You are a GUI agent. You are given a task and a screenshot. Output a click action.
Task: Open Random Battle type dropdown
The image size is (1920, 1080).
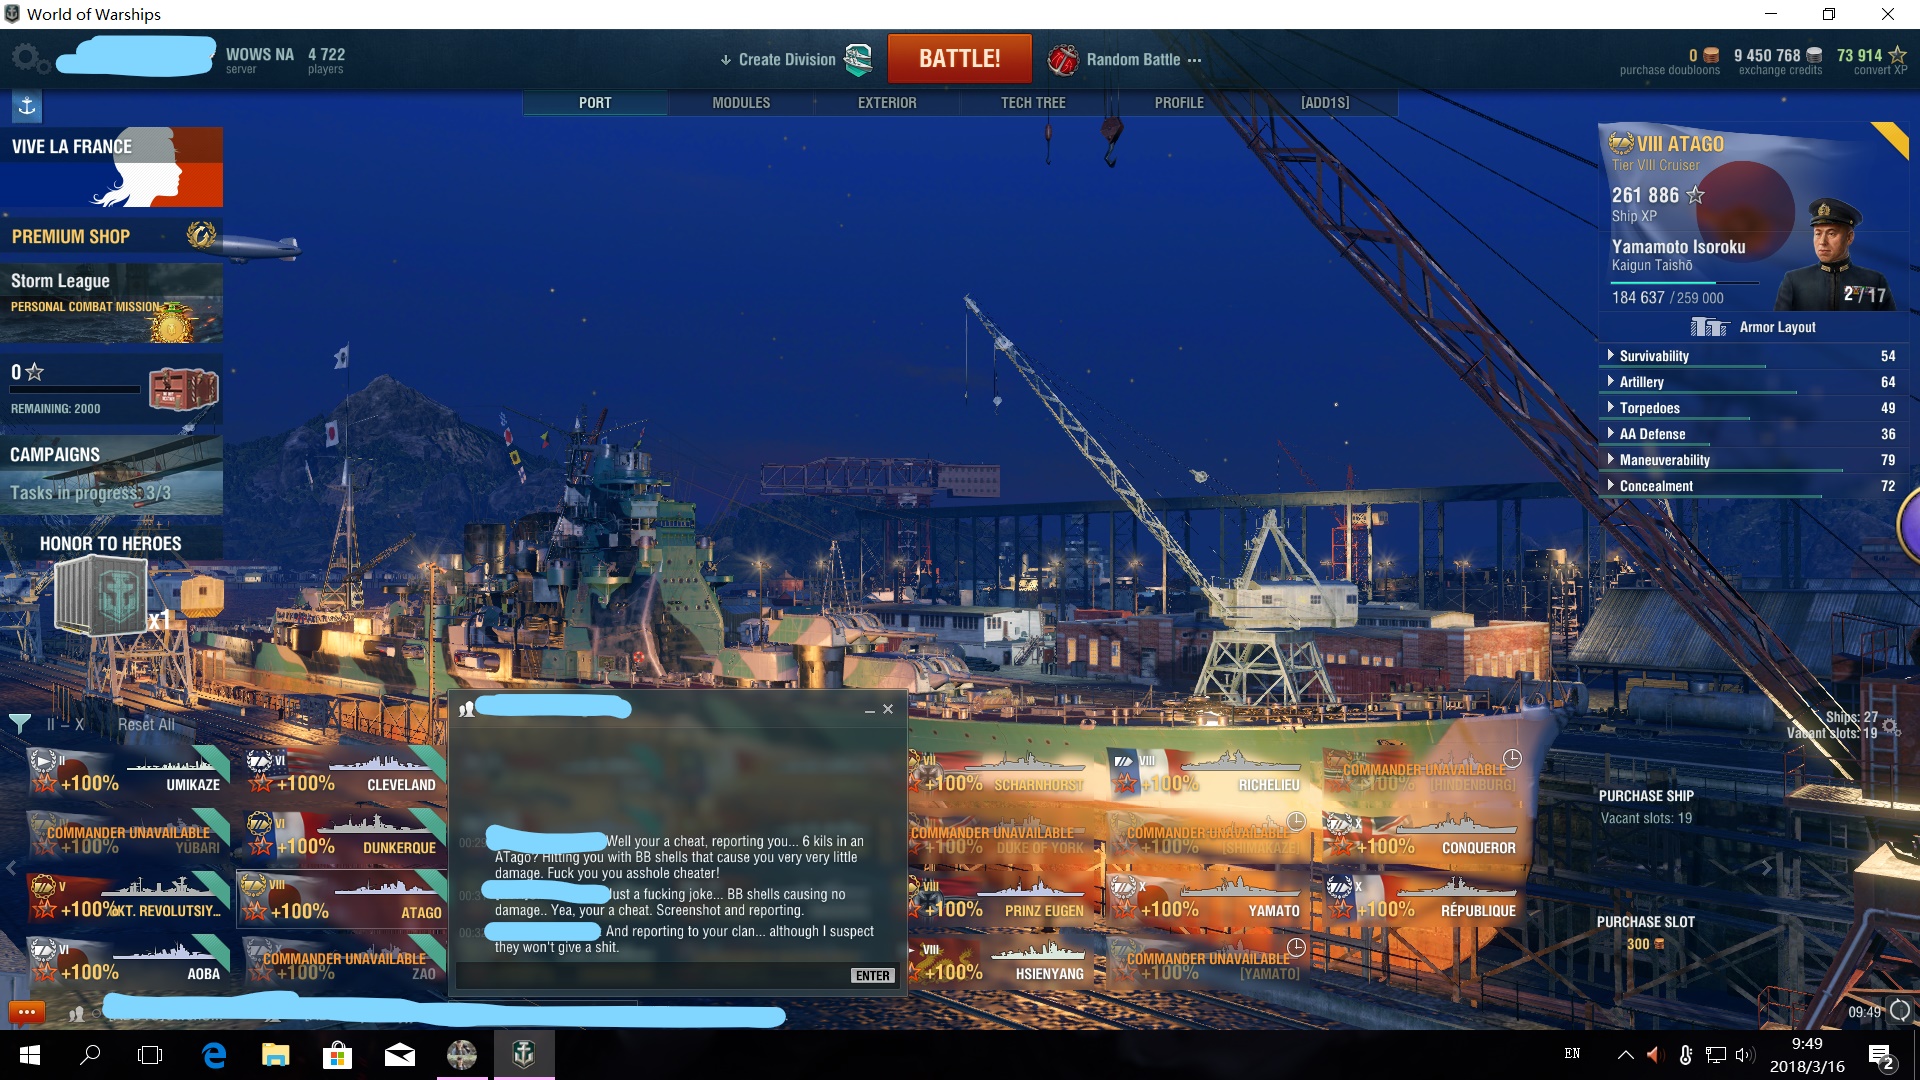tap(1133, 59)
